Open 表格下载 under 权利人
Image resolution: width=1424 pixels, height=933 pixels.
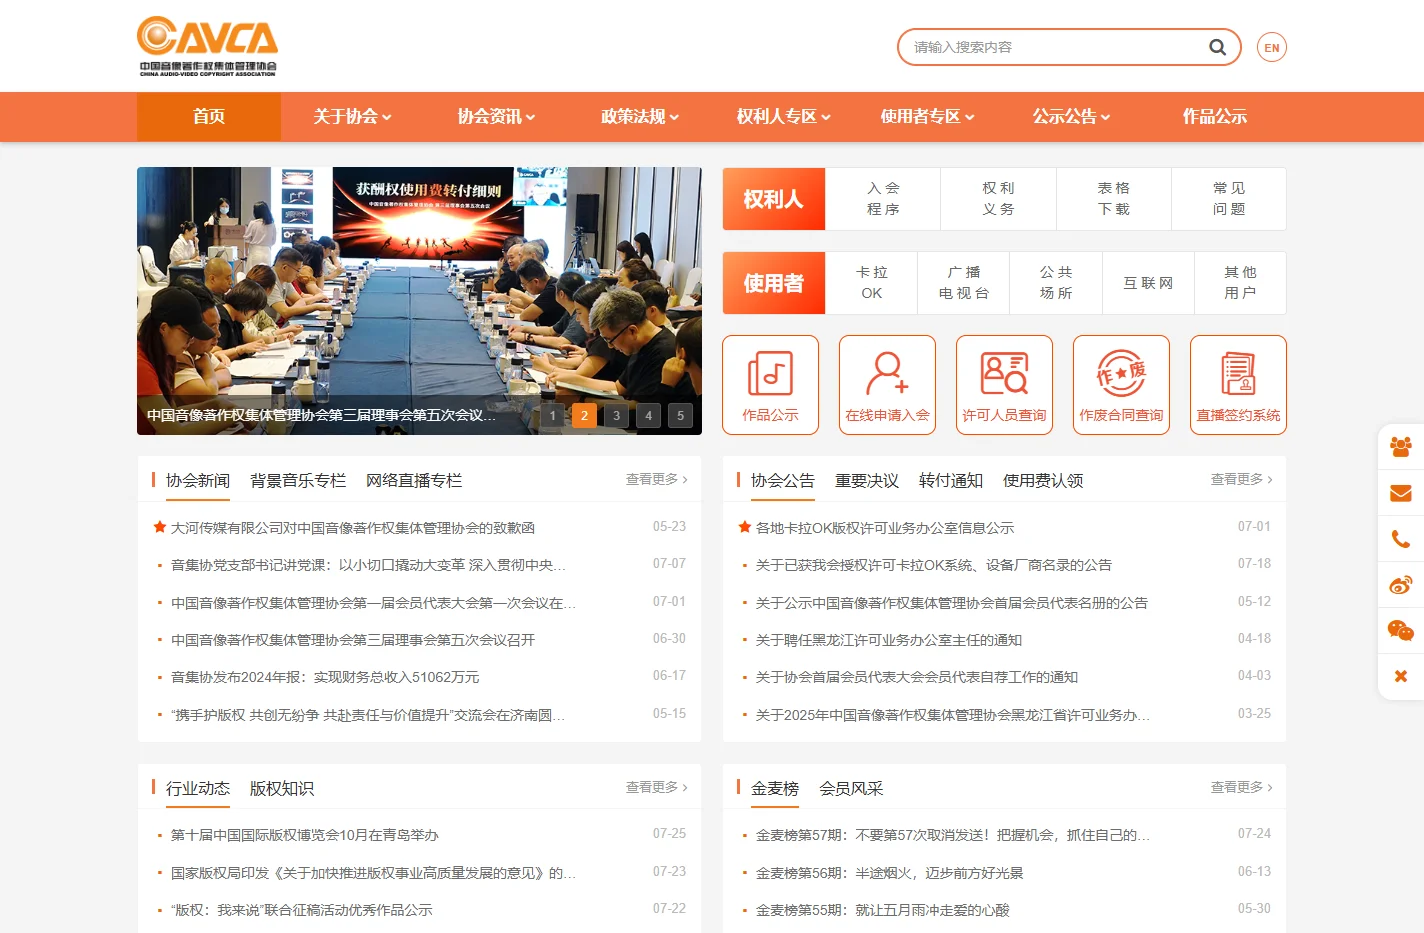click(1114, 199)
